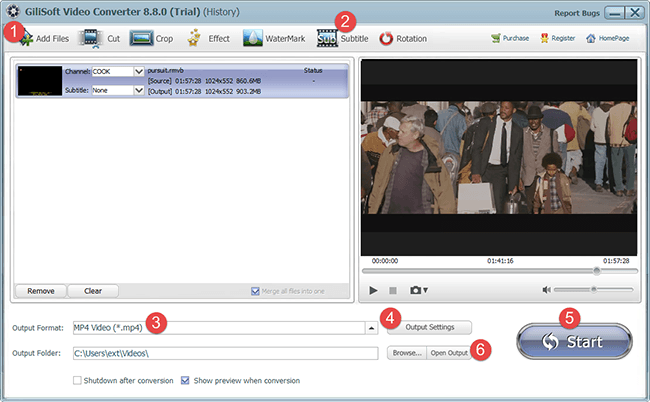Open the Output Format dropdown list
The image size is (650, 402).
pyautogui.click(x=371, y=327)
